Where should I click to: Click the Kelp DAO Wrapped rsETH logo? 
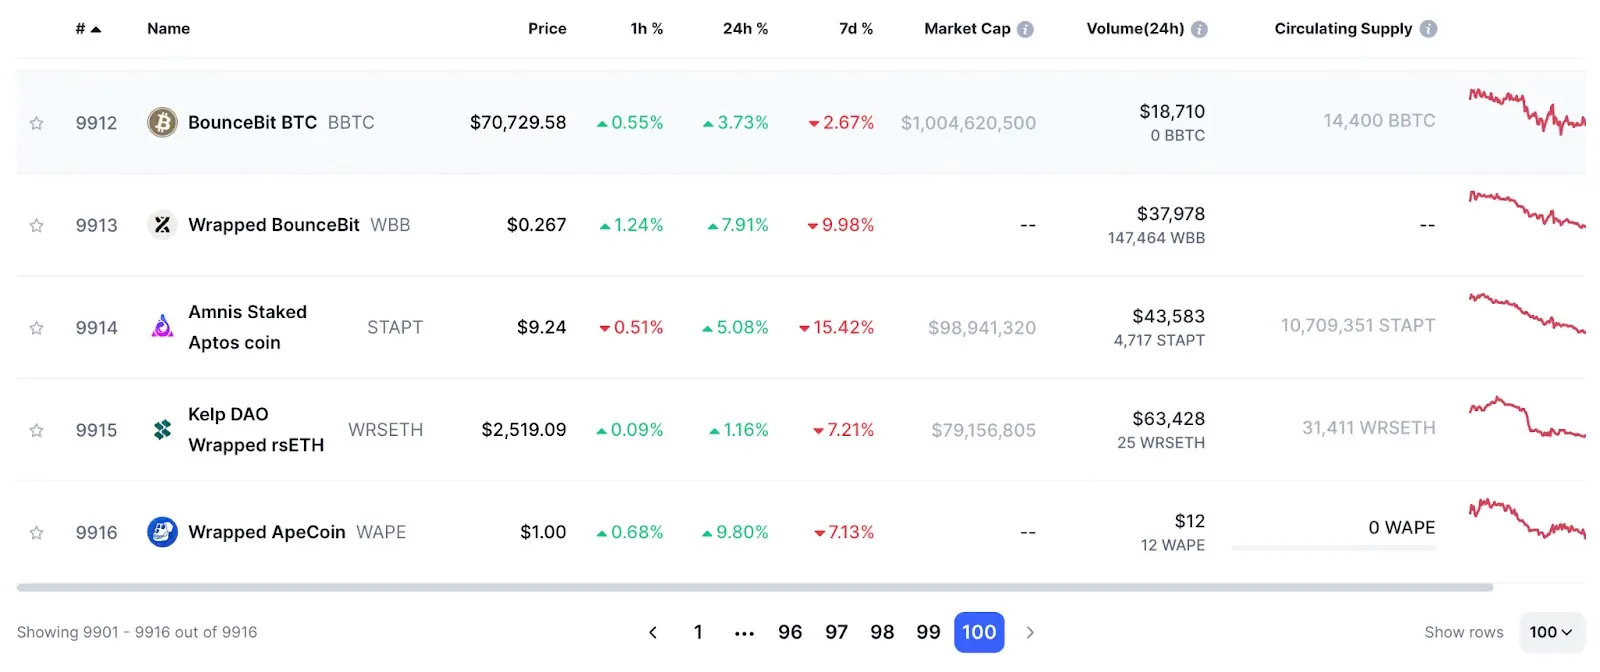tap(162, 430)
